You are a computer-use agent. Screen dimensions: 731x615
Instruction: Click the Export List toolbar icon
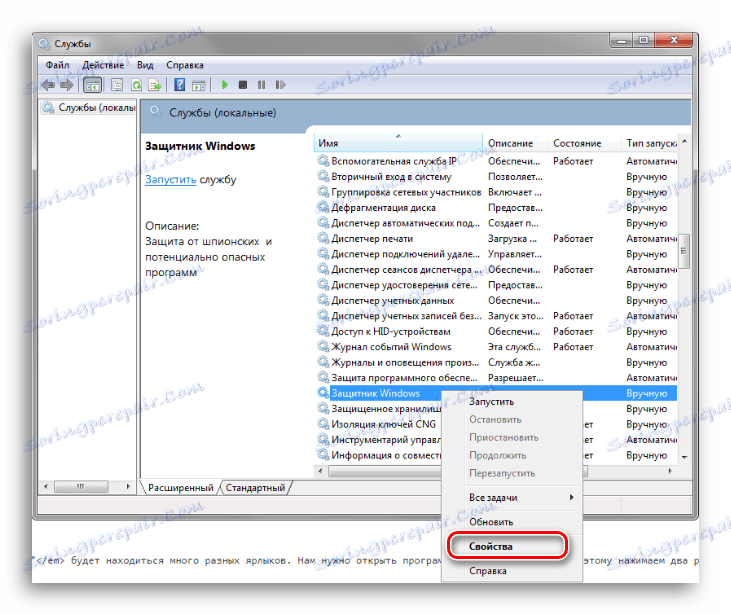(x=155, y=85)
